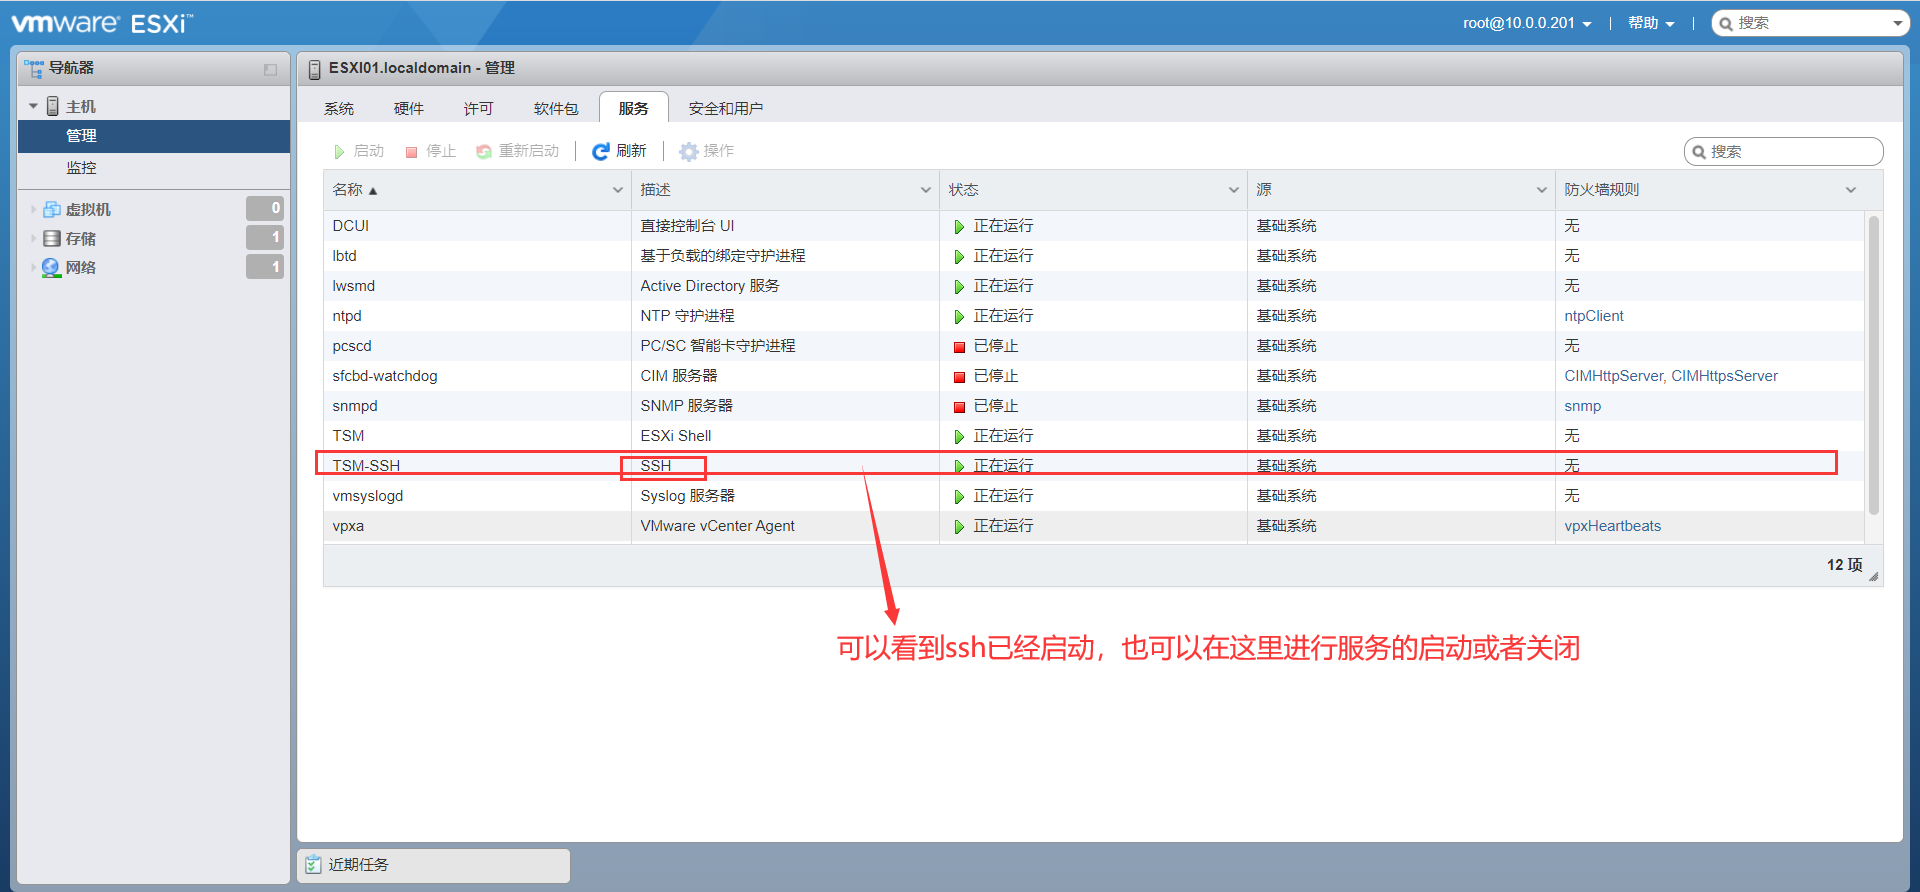Collapse the Host tree node

coord(33,106)
